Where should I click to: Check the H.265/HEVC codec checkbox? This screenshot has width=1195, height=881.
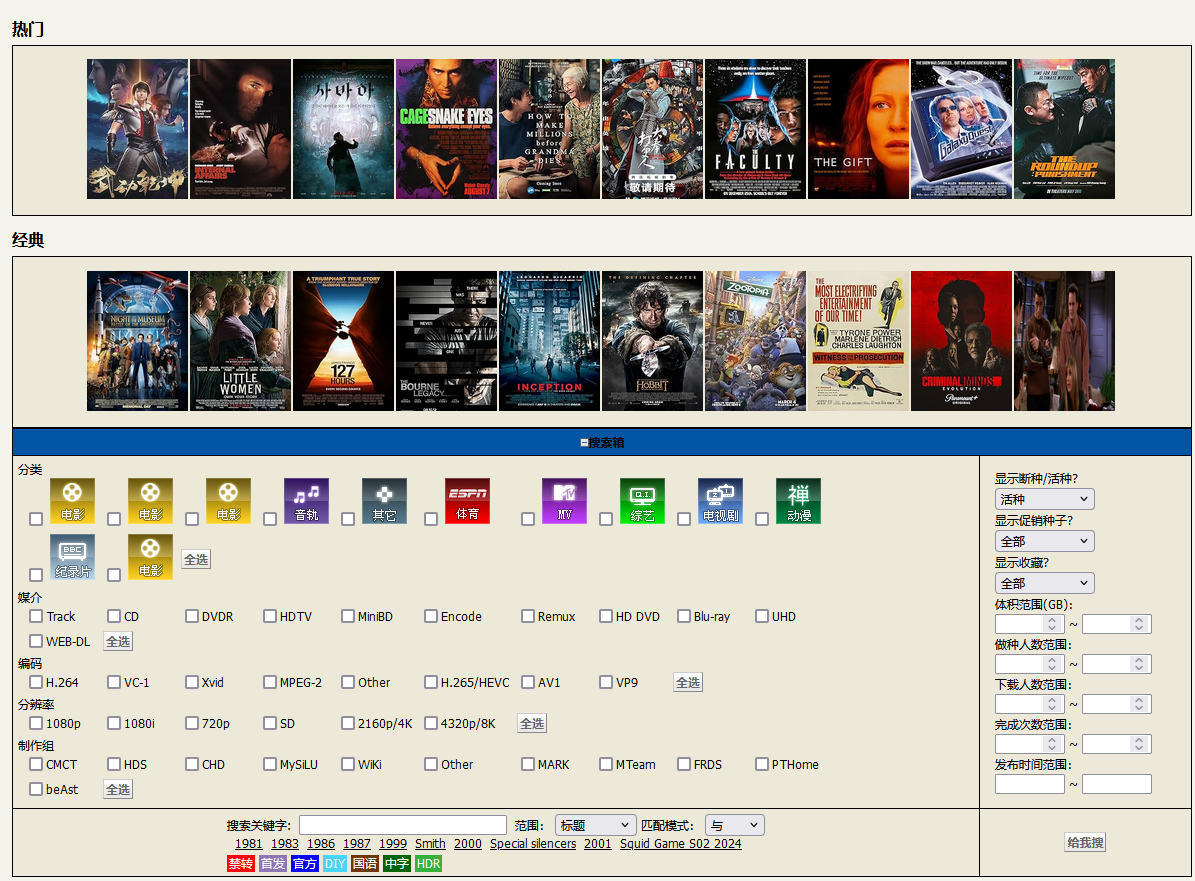[x=431, y=682]
